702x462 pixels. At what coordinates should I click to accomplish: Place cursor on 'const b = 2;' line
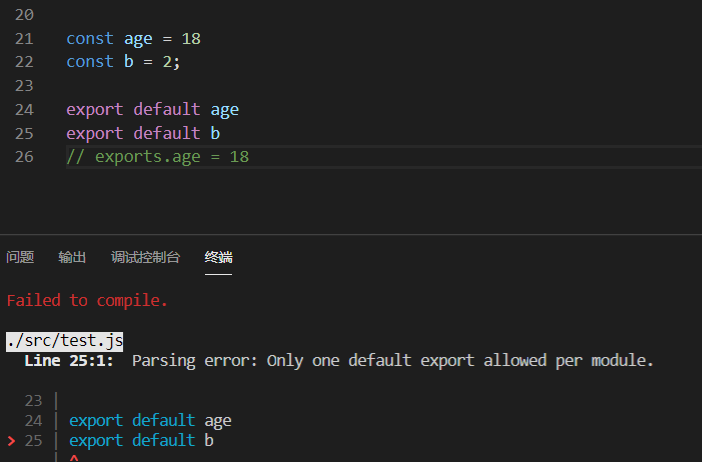123,62
